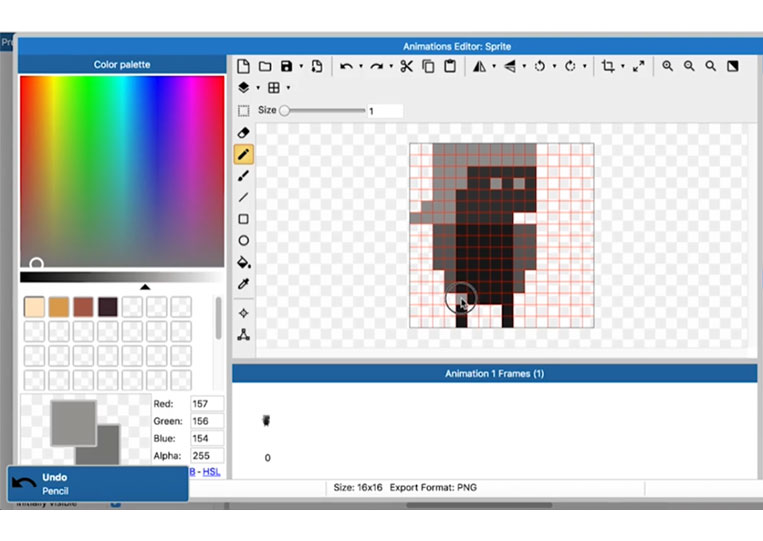Edit the Blue value field
This screenshot has width=763, height=541.
click(207, 438)
